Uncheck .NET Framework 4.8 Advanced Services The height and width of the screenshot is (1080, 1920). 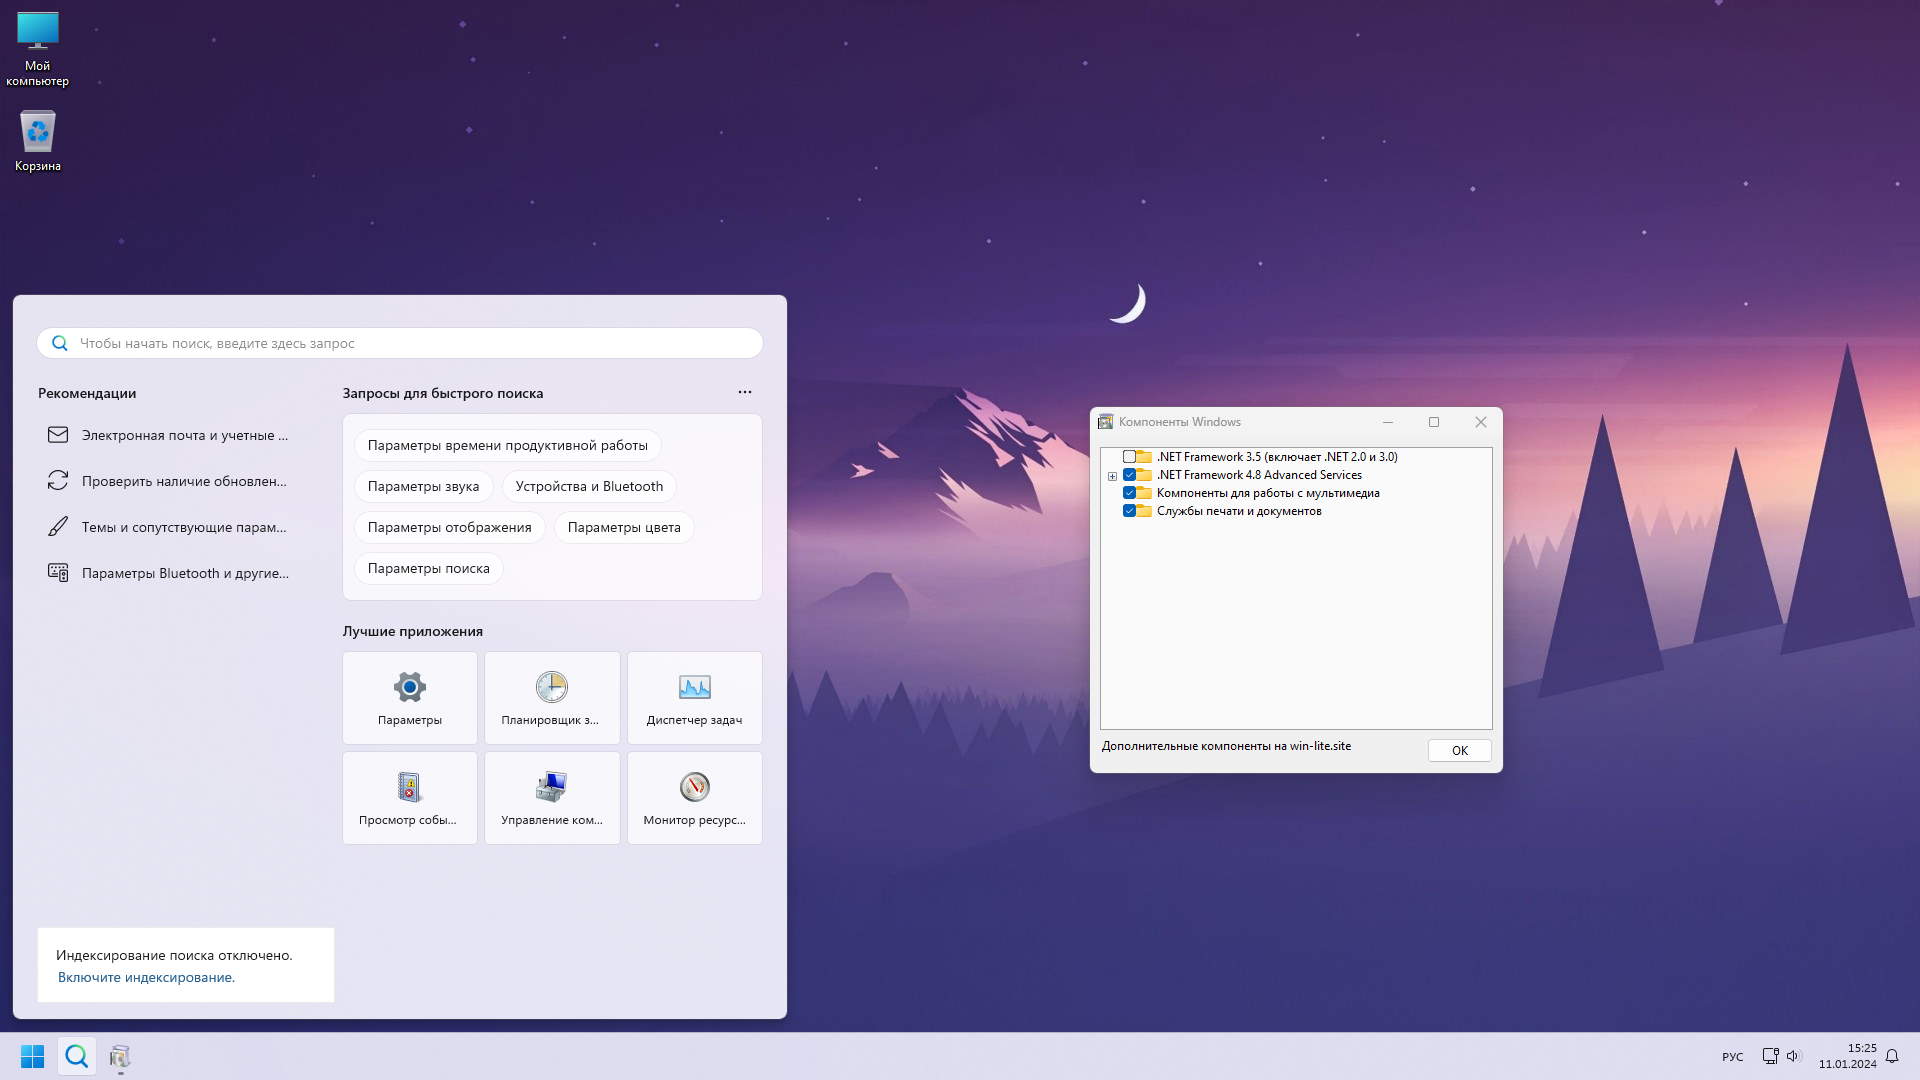click(1129, 475)
